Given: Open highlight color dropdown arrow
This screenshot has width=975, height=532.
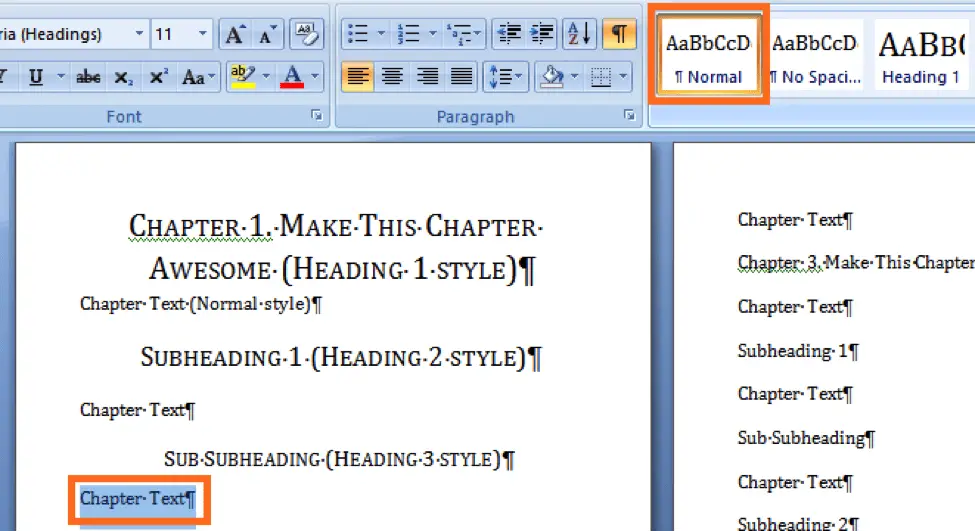Looking at the screenshot, I should click(266, 76).
